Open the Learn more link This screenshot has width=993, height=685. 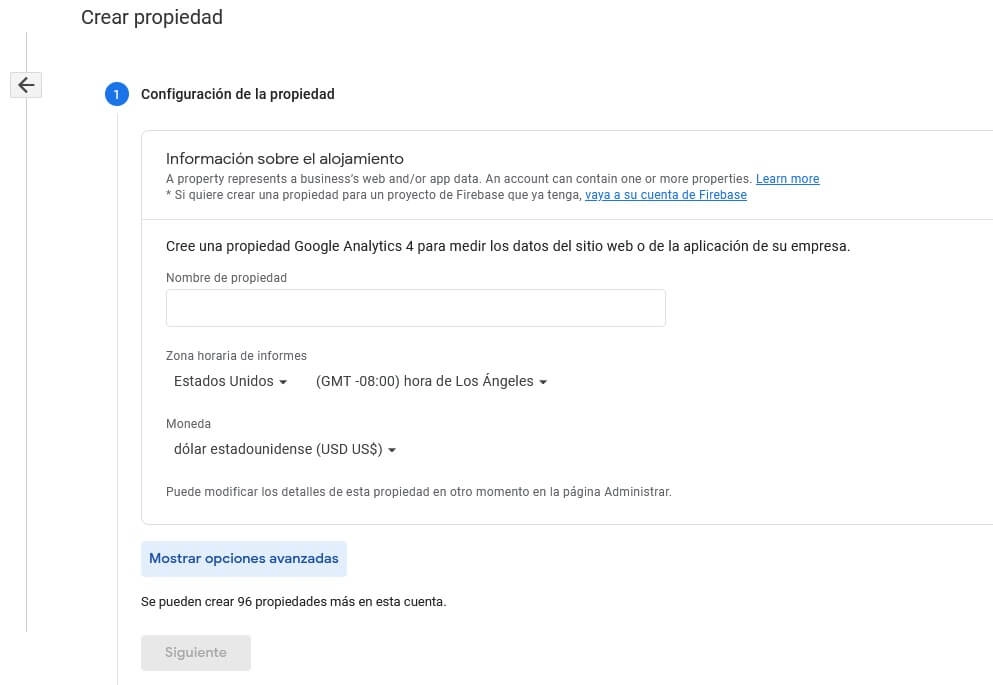tap(787, 179)
